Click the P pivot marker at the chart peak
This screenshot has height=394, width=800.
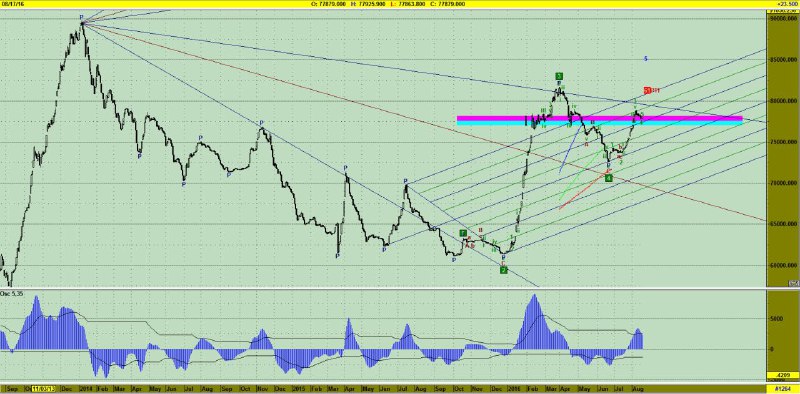82,17
